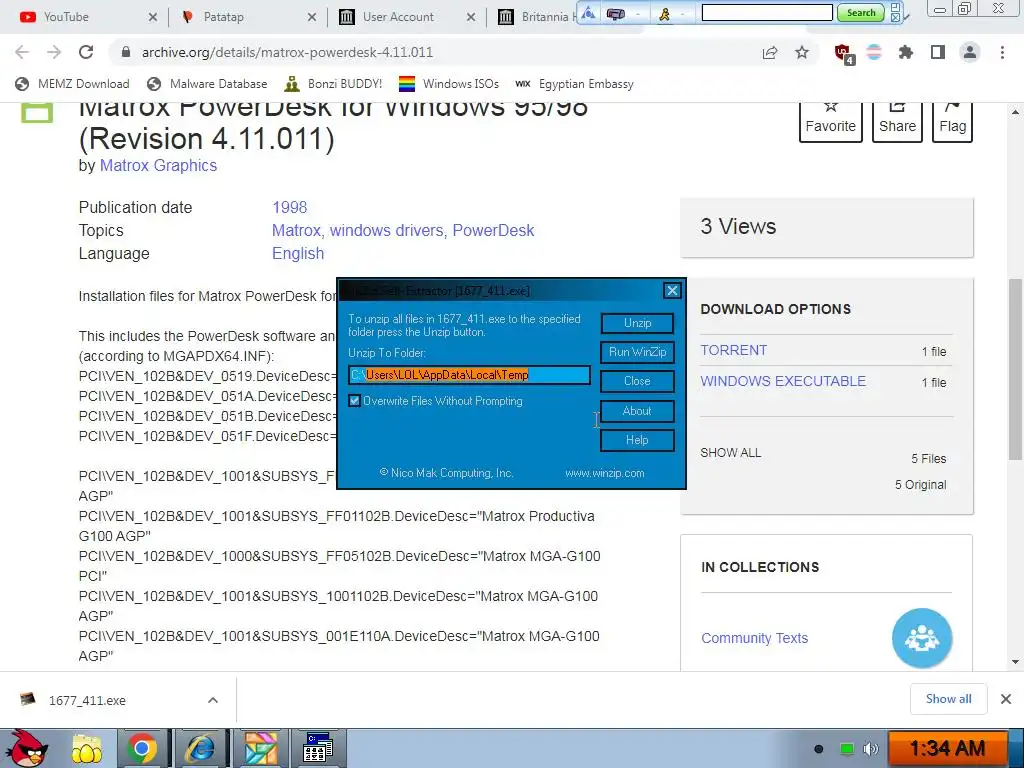Click the AOL triangle logo in floating toolbar

[x=589, y=13]
